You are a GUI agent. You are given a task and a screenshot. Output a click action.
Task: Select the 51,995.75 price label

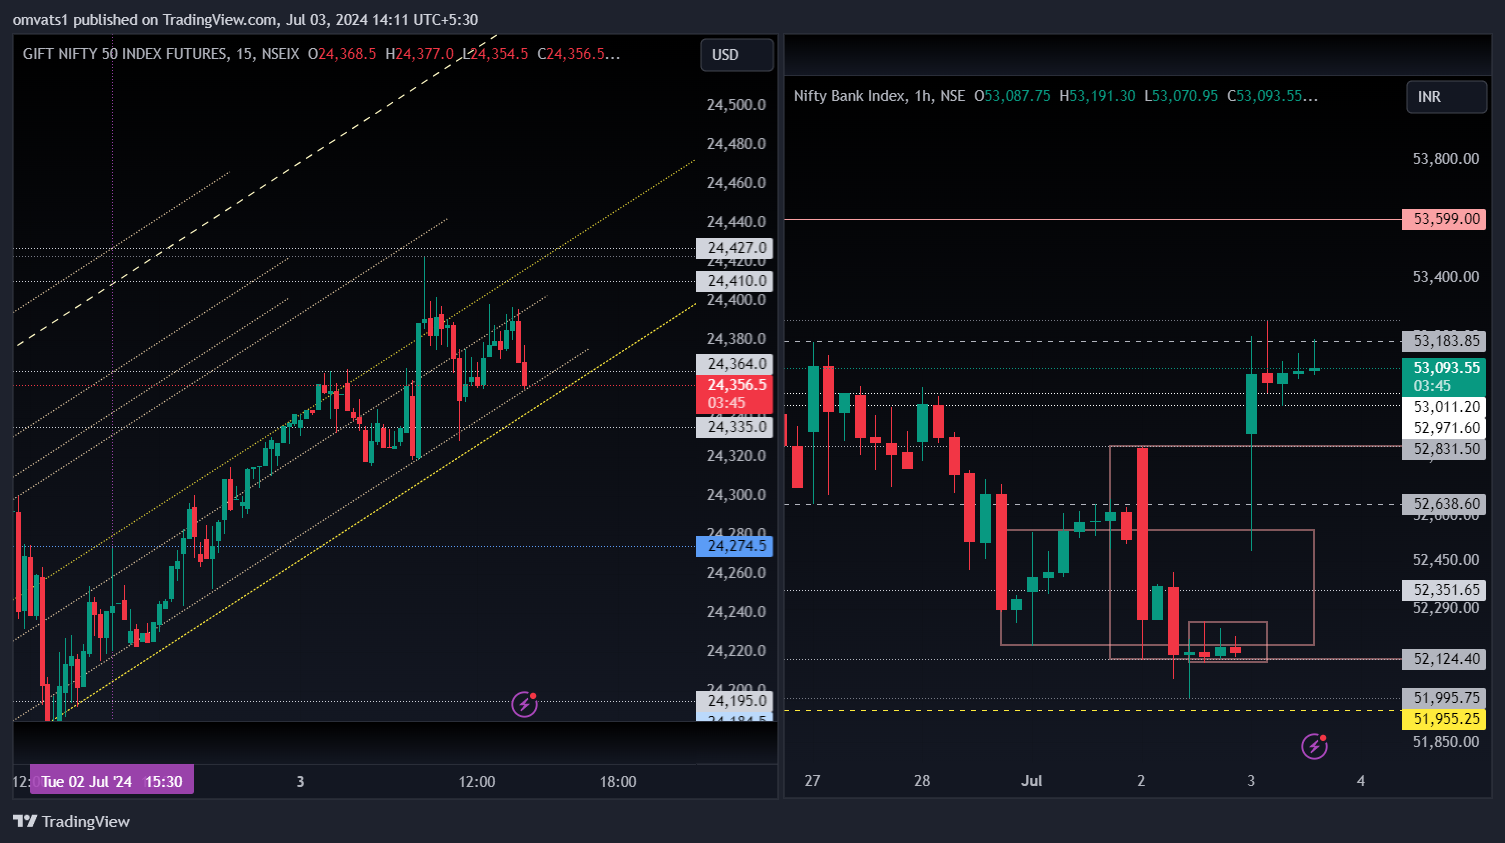click(x=1444, y=698)
